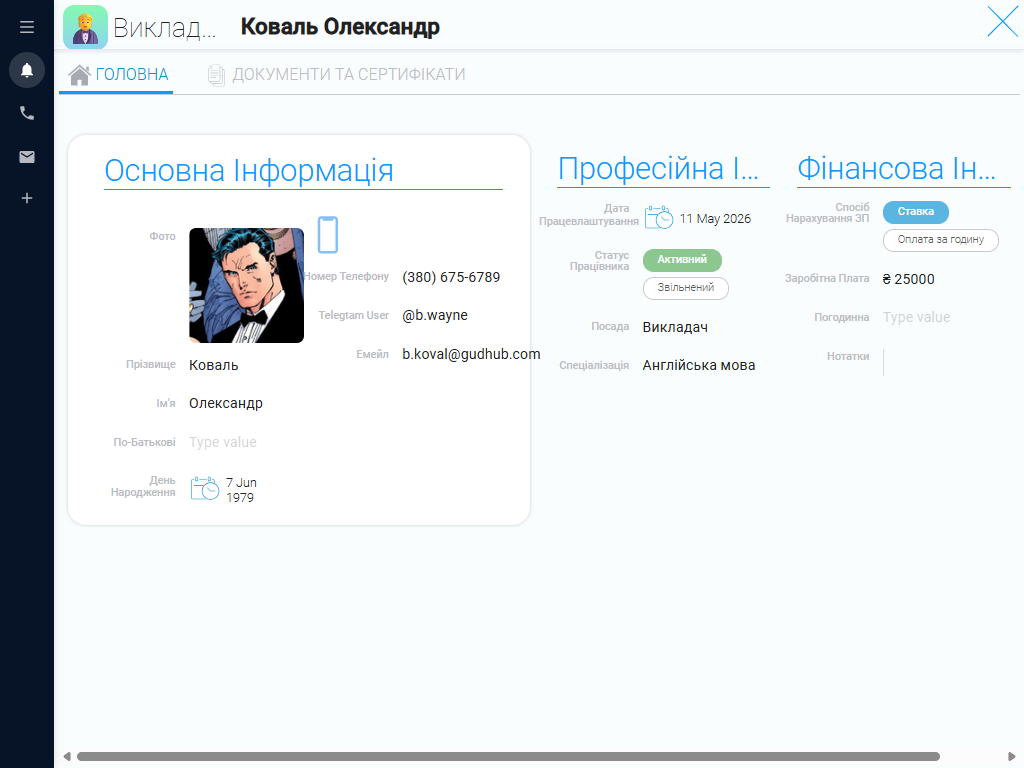Click the Виклад... app name label

165,28
